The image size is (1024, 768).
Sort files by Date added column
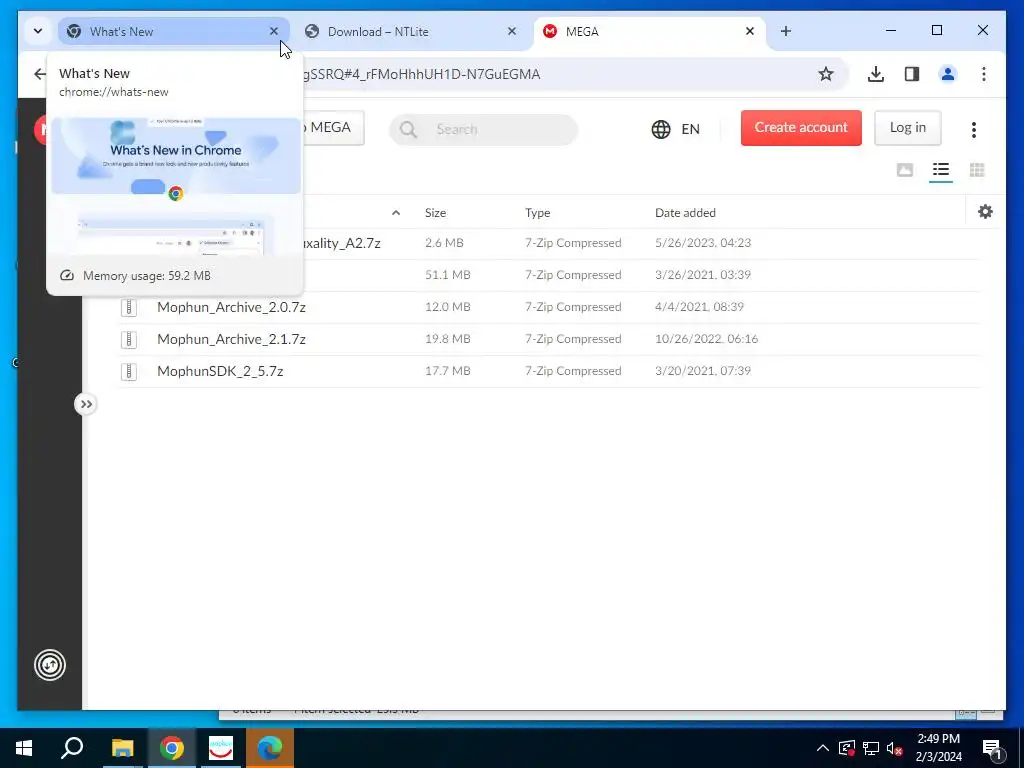click(685, 213)
